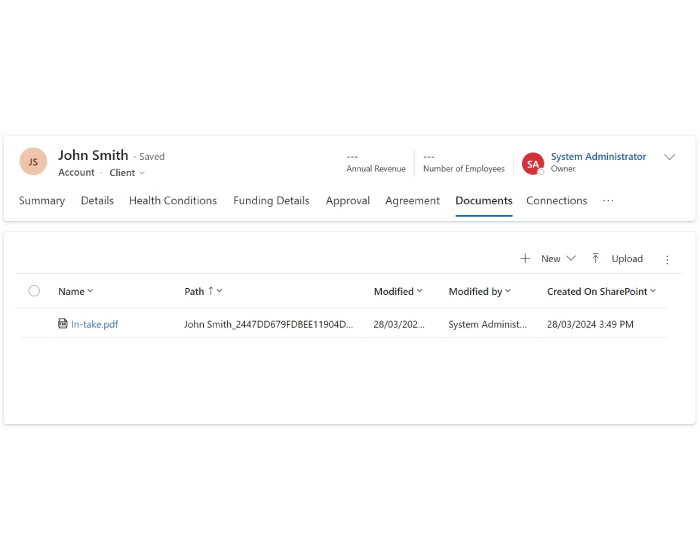This screenshot has height=559, width=700.
Task: Open the In-take.pdf document link
Action: pyautogui.click(x=94, y=324)
